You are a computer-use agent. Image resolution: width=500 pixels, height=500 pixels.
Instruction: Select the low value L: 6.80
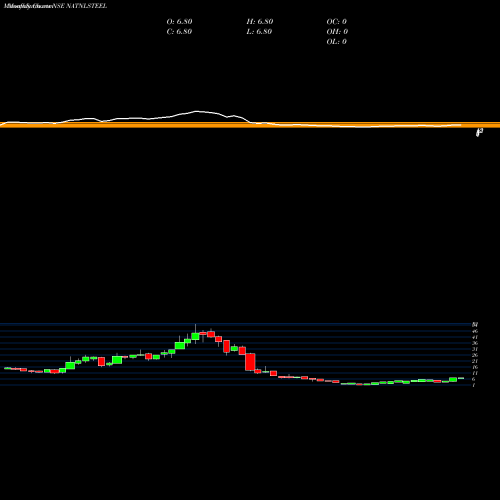tap(259, 31)
